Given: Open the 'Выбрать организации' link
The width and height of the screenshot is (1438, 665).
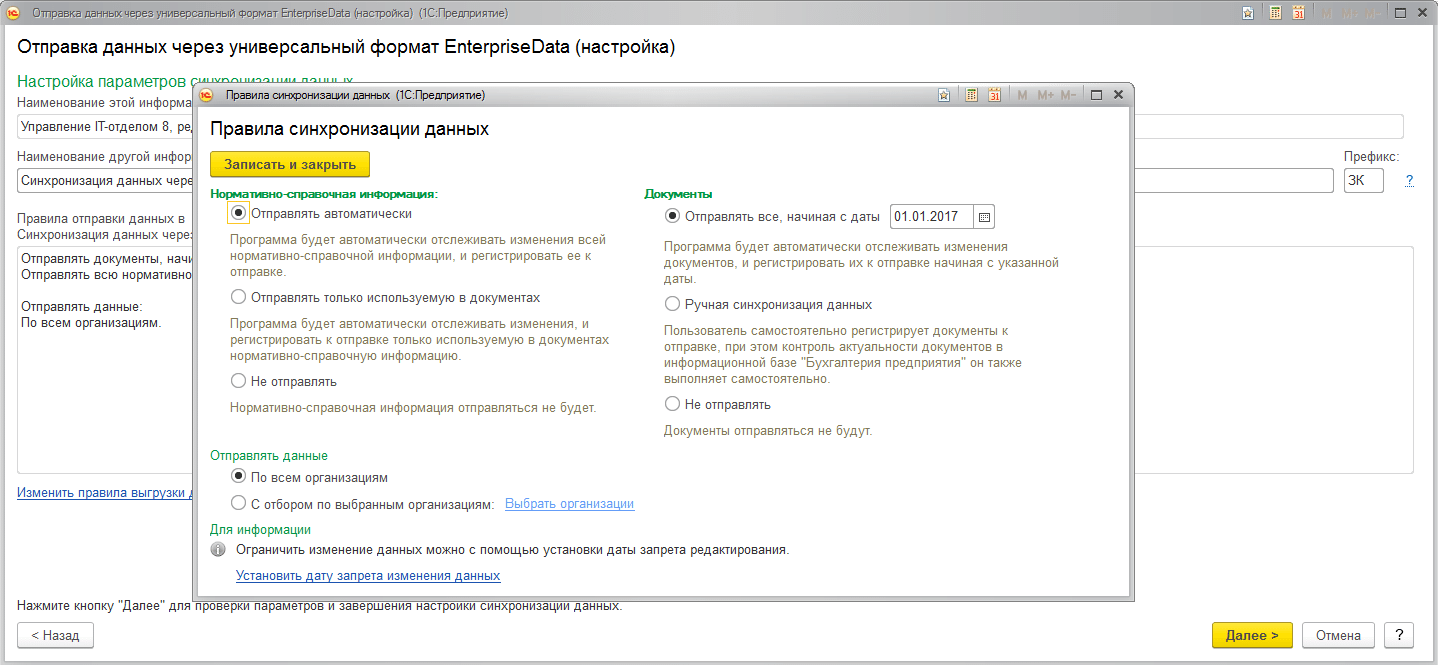Looking at the screenshot, I should [569, 504].
